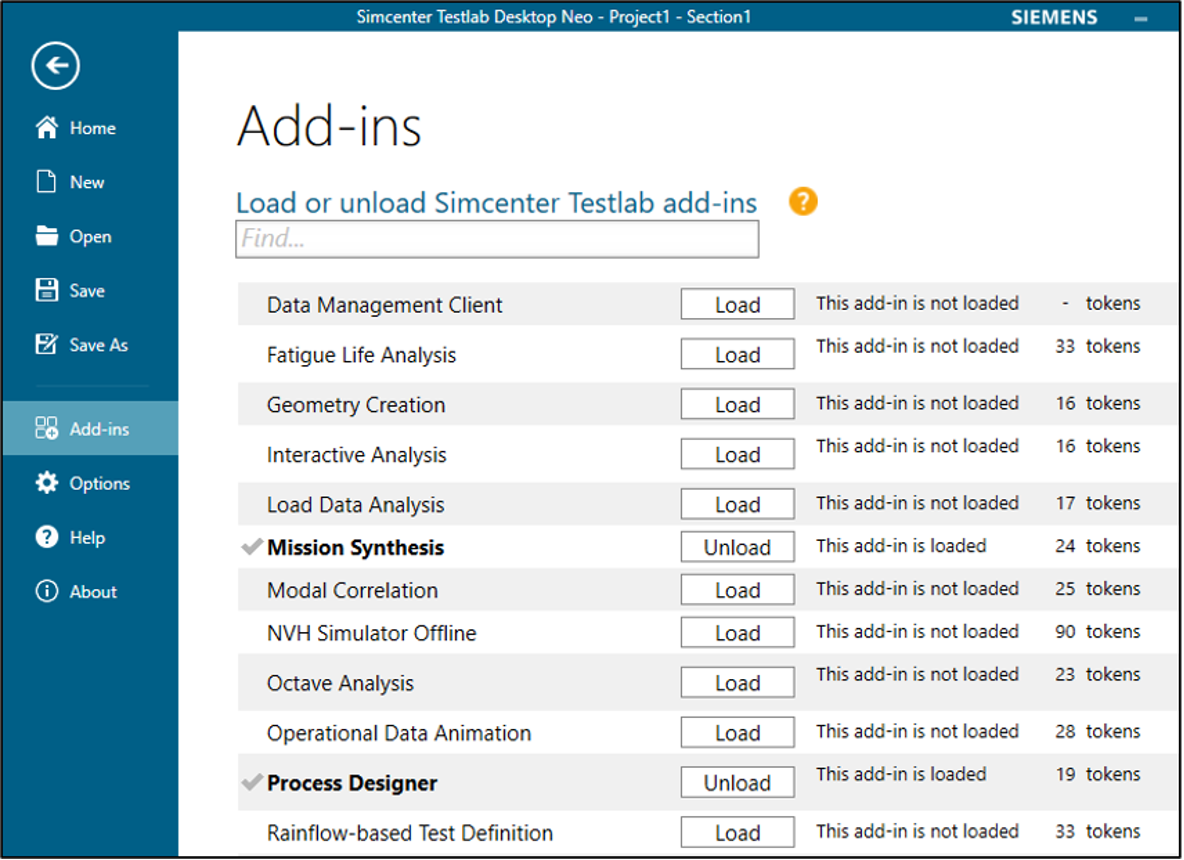
Task: Load the Octave Analysis add-in
Action: point(737,683)
